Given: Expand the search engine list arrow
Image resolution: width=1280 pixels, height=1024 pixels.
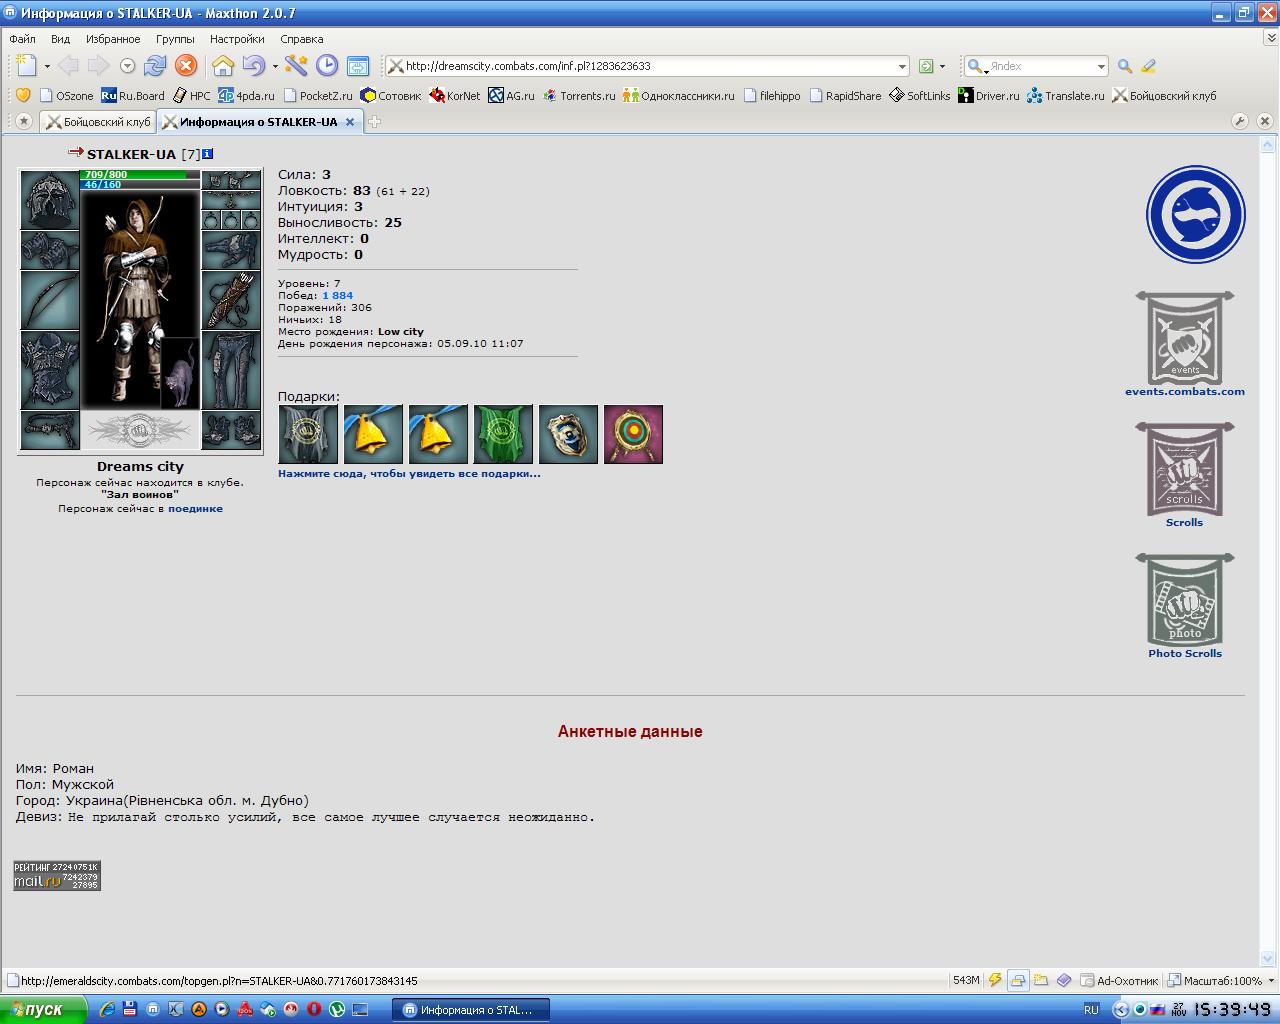Looking at the screenshot, I should [x=1101, y=67].
